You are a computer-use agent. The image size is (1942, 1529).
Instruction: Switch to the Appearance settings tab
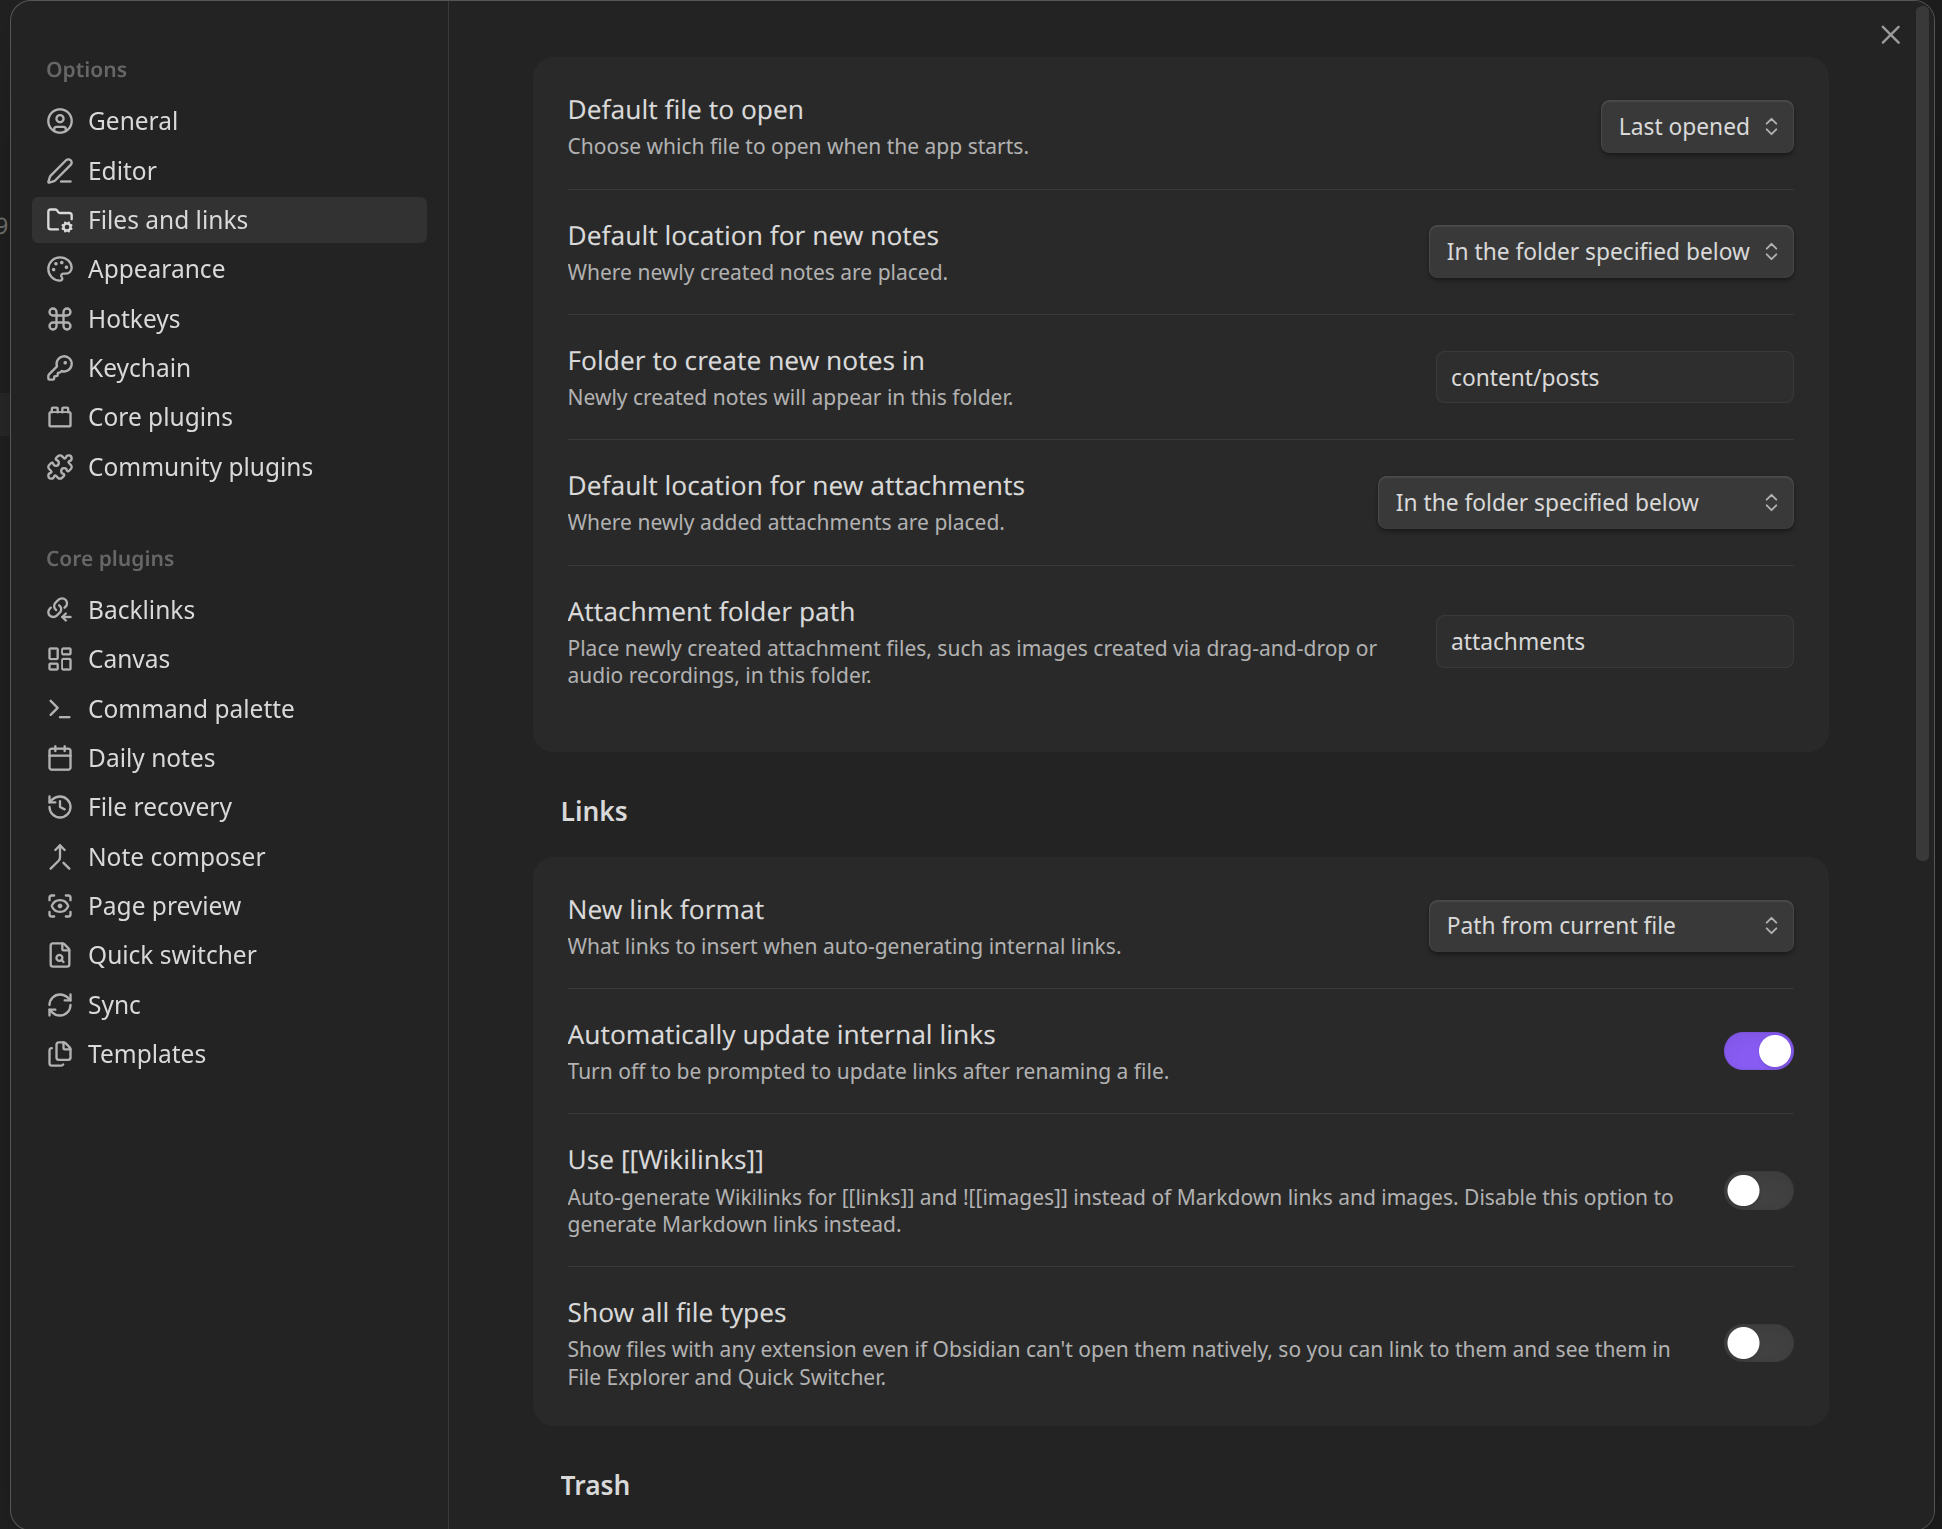156,269
